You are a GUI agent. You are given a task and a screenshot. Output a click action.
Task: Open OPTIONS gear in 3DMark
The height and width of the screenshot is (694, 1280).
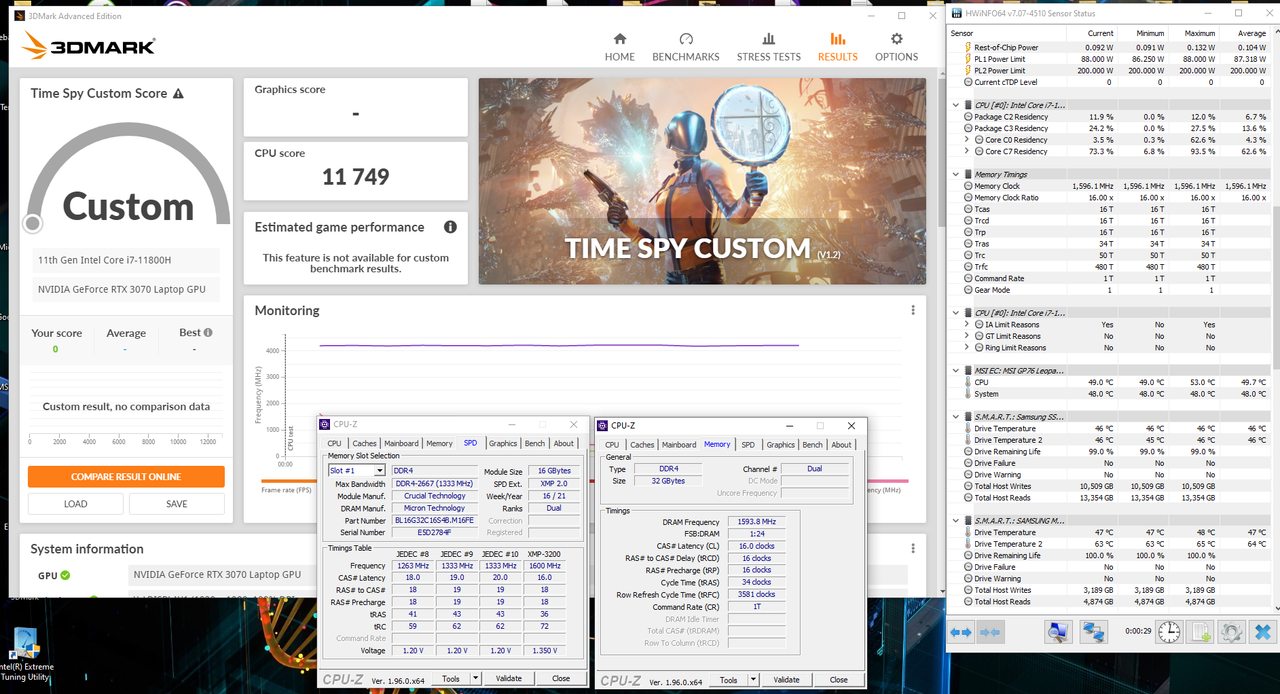point(896,47)
